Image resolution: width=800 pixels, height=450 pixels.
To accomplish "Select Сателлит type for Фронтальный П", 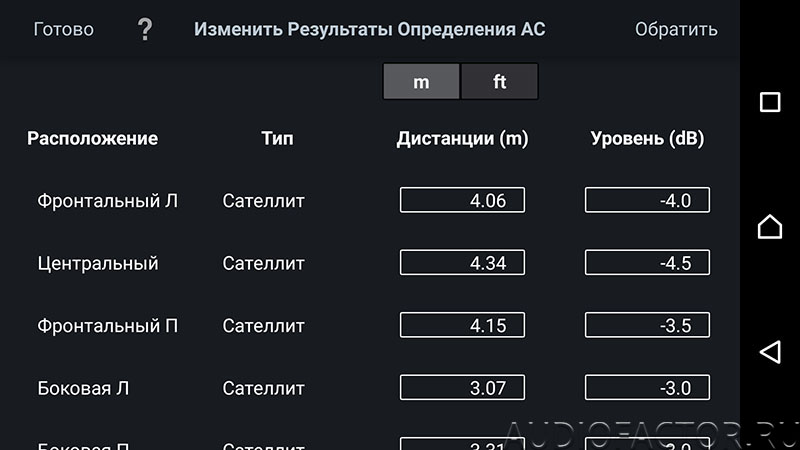I will (263, 326).
